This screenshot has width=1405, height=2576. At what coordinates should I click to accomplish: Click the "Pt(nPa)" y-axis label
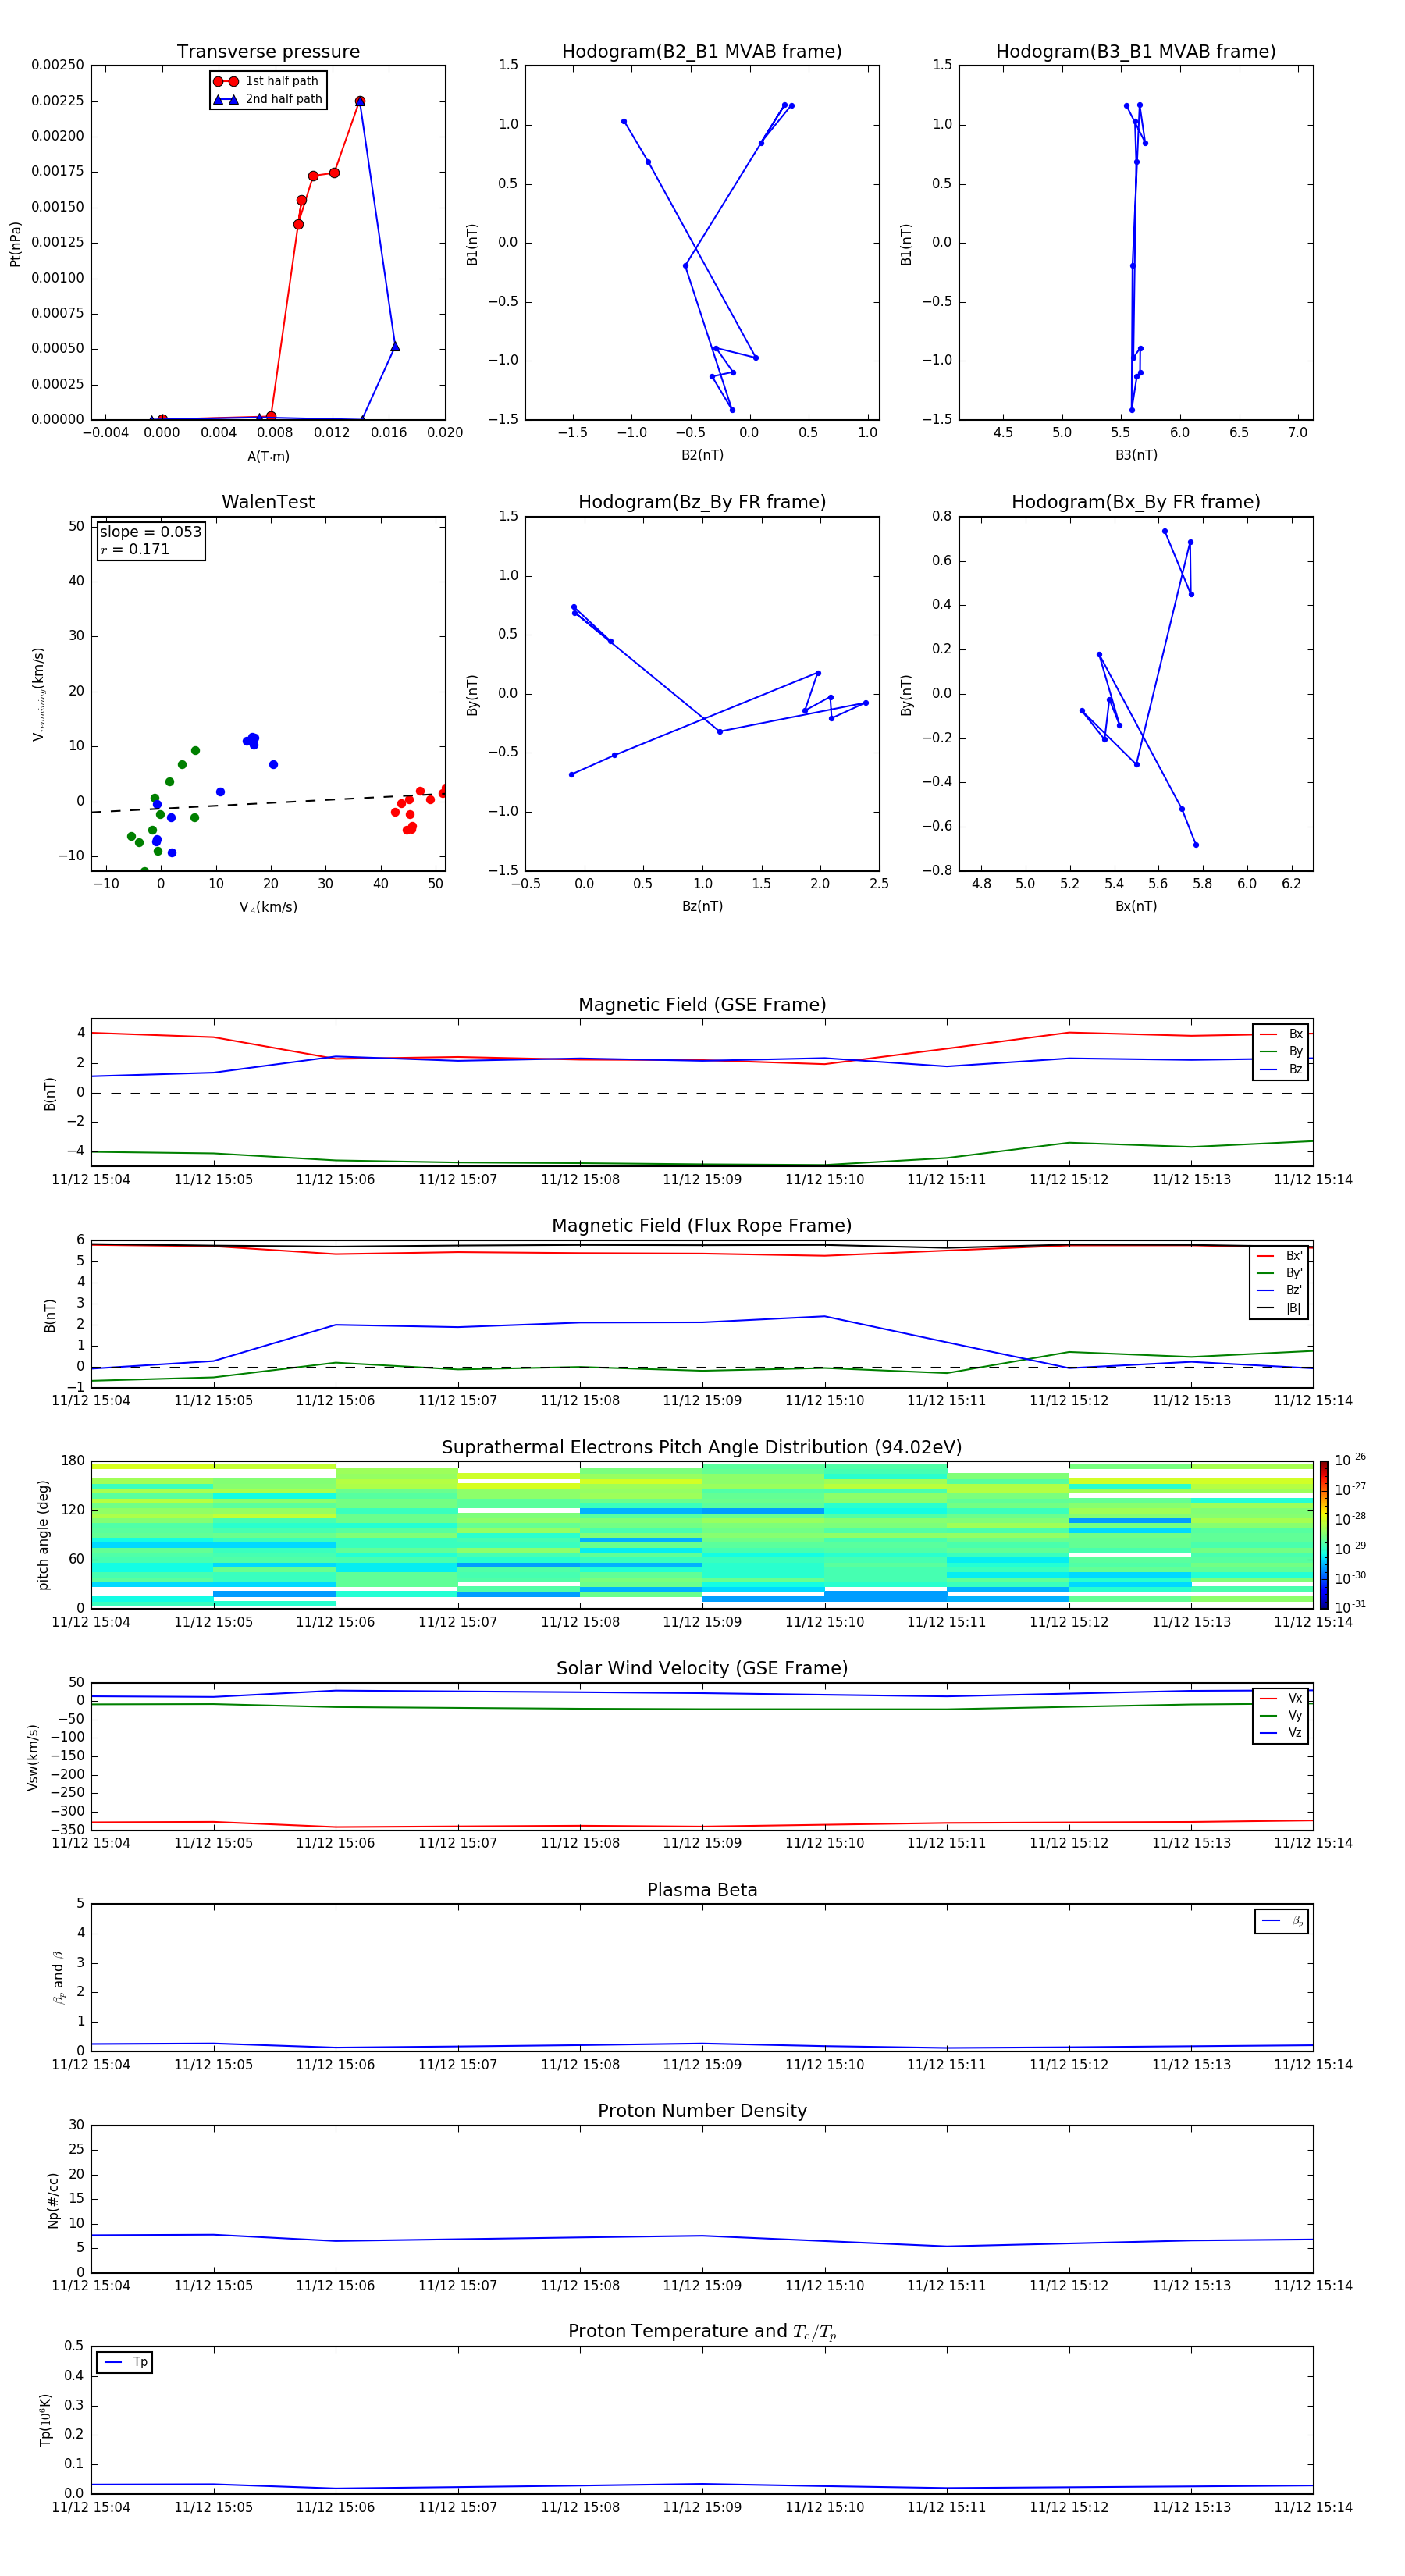click(15, 243)
